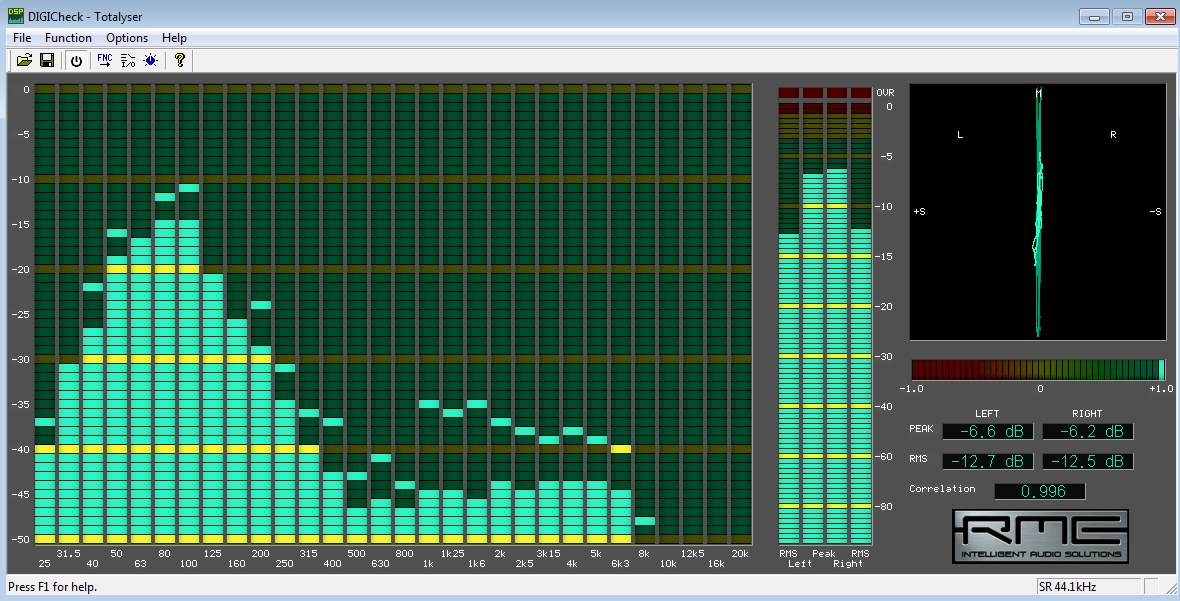The image size is (1180, 601).
Task: Click the OVR label on level meter
Action: (x=886, y=93)
